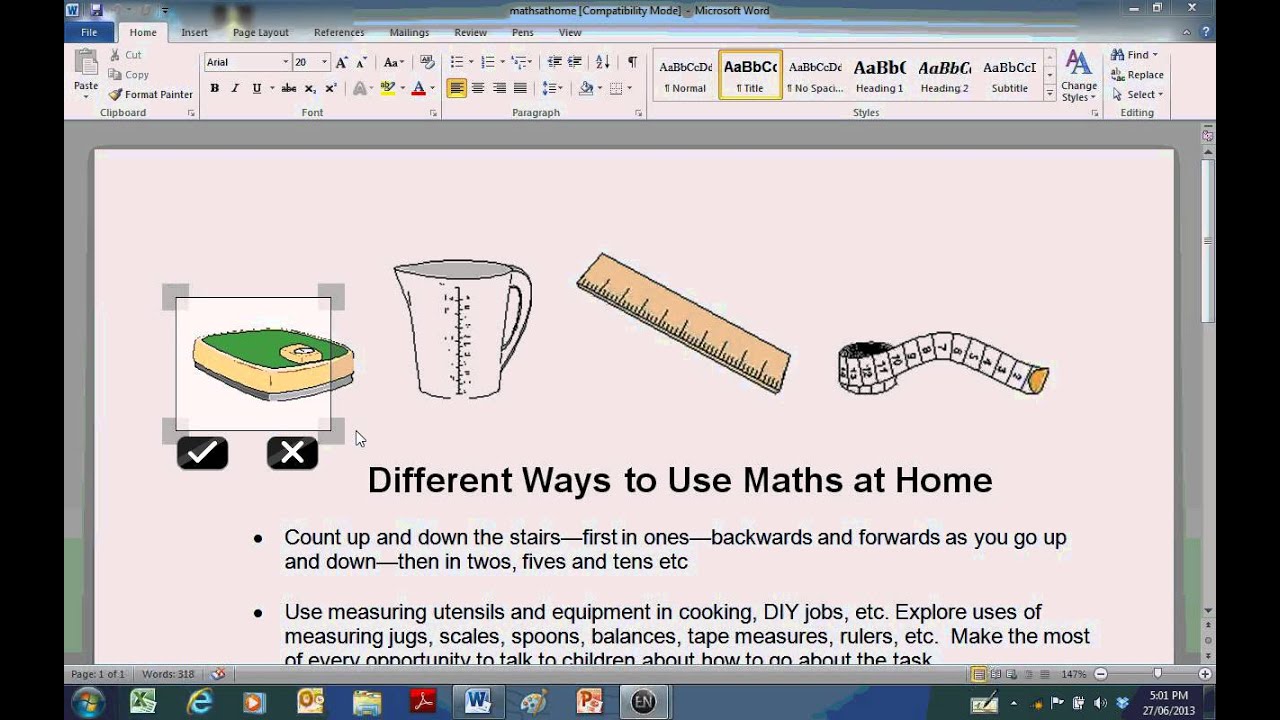Zoom out with the minus button

1100,674
